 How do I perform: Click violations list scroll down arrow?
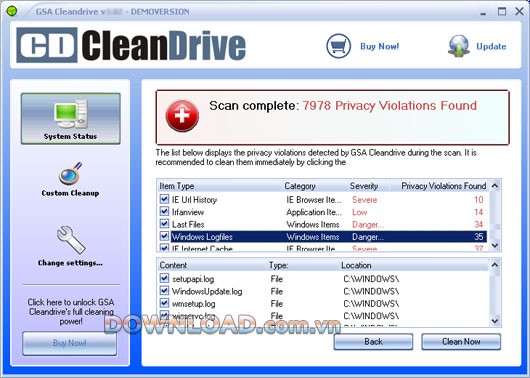click(x=495, y=245)
